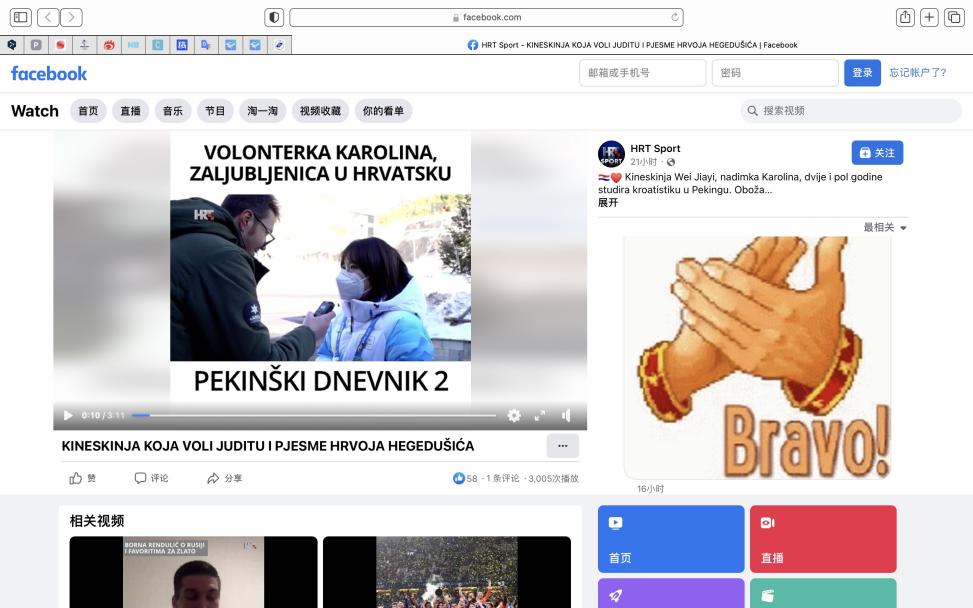Toggle Safari sidebar icon
The image size is (973, 608).
tap(20, 17)
